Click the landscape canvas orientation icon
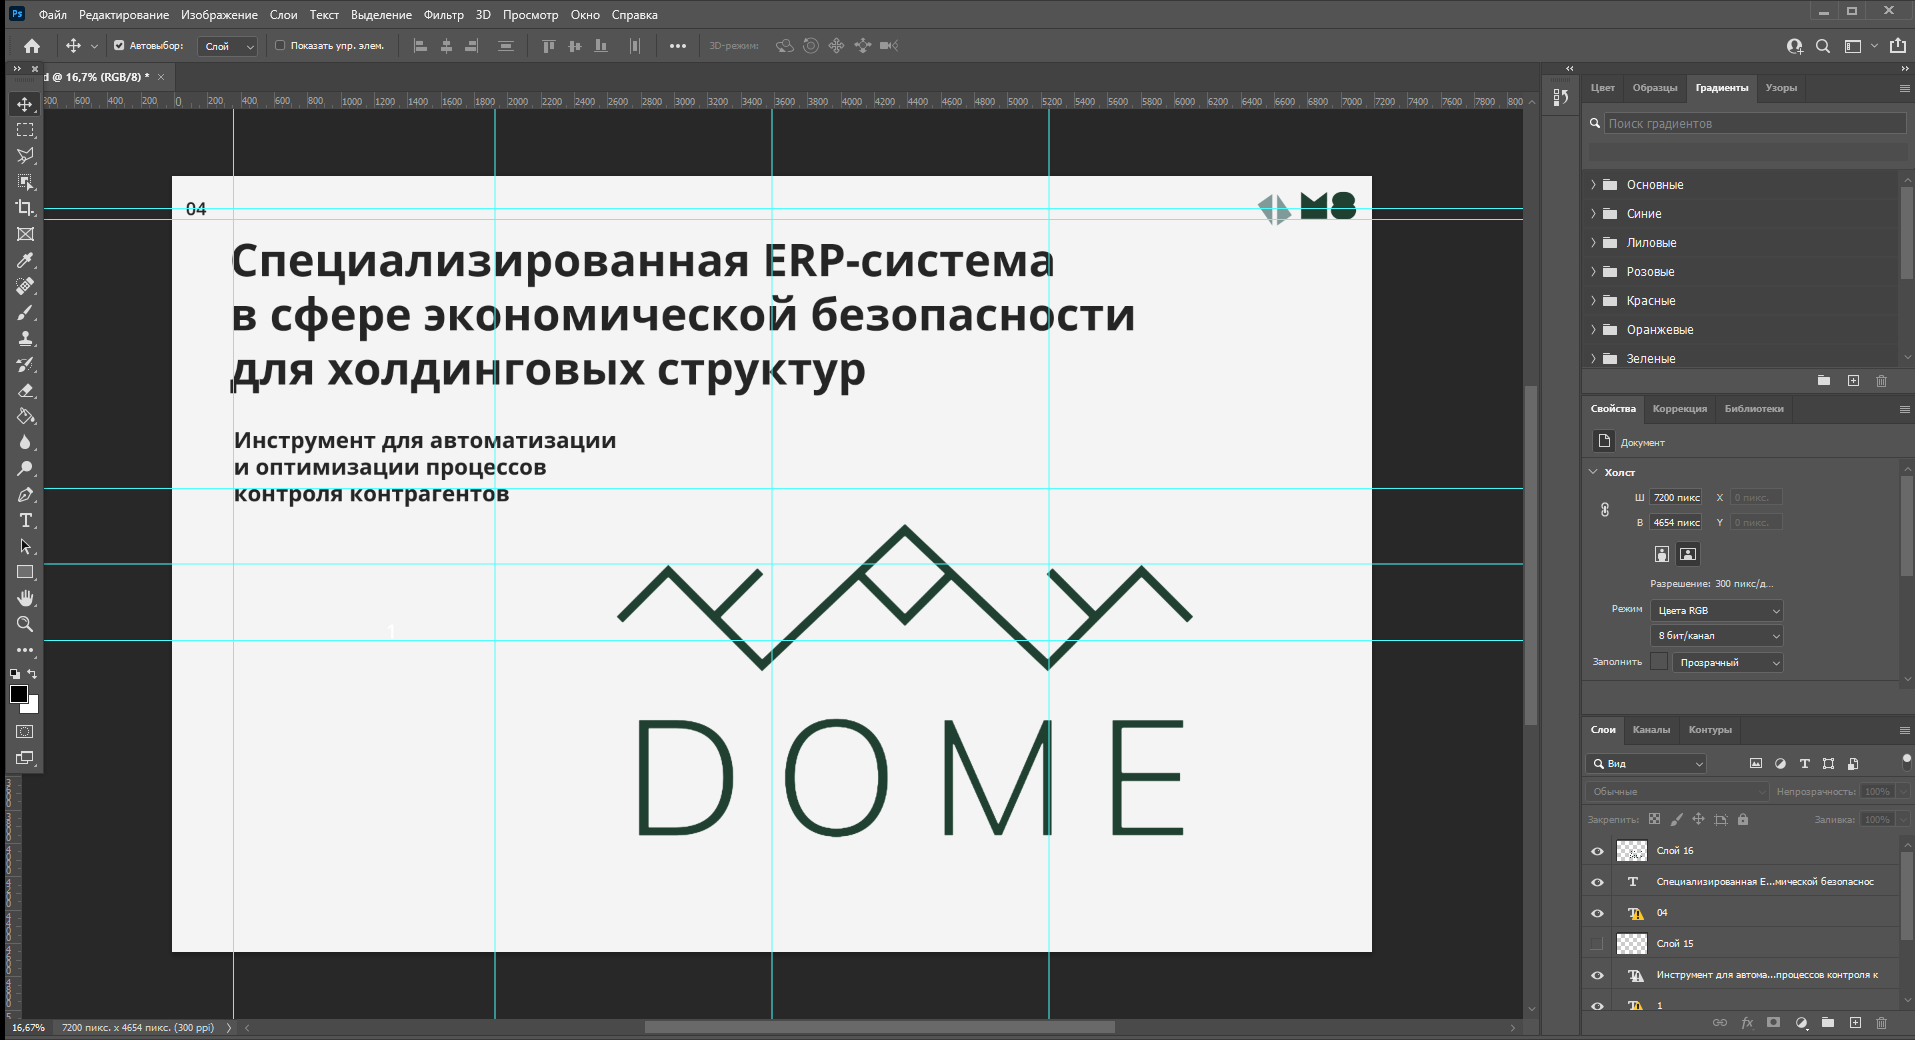 (x=1688, y=554)
